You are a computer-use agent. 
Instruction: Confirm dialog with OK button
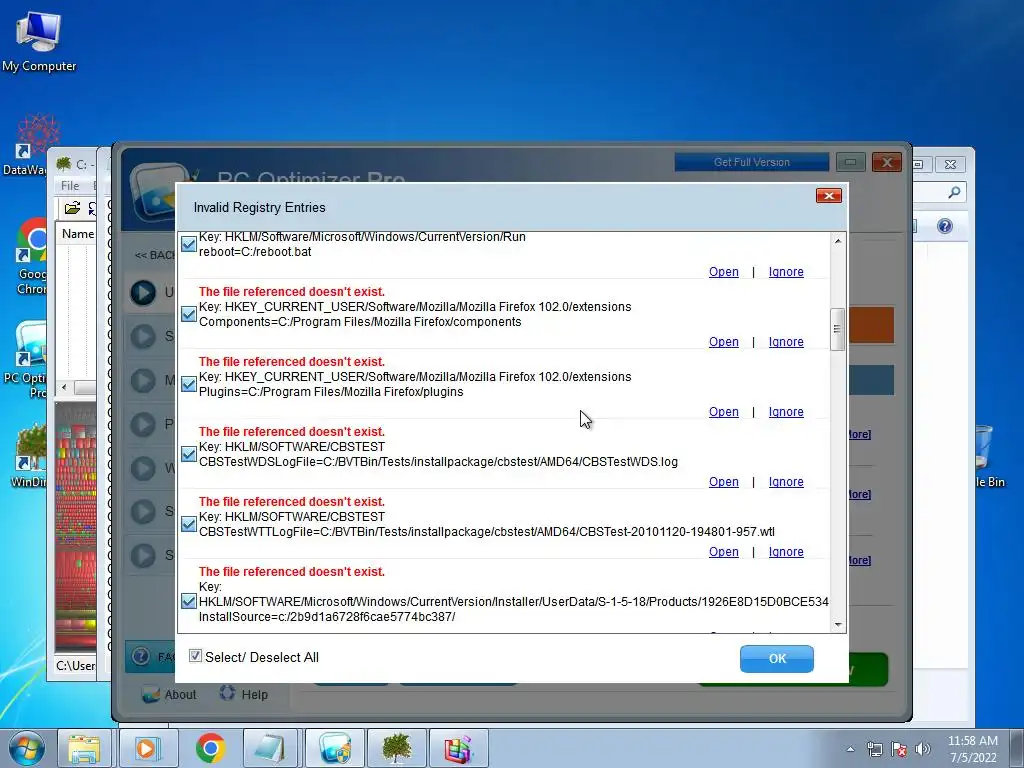pyautogui.click(x=776, y=658)
